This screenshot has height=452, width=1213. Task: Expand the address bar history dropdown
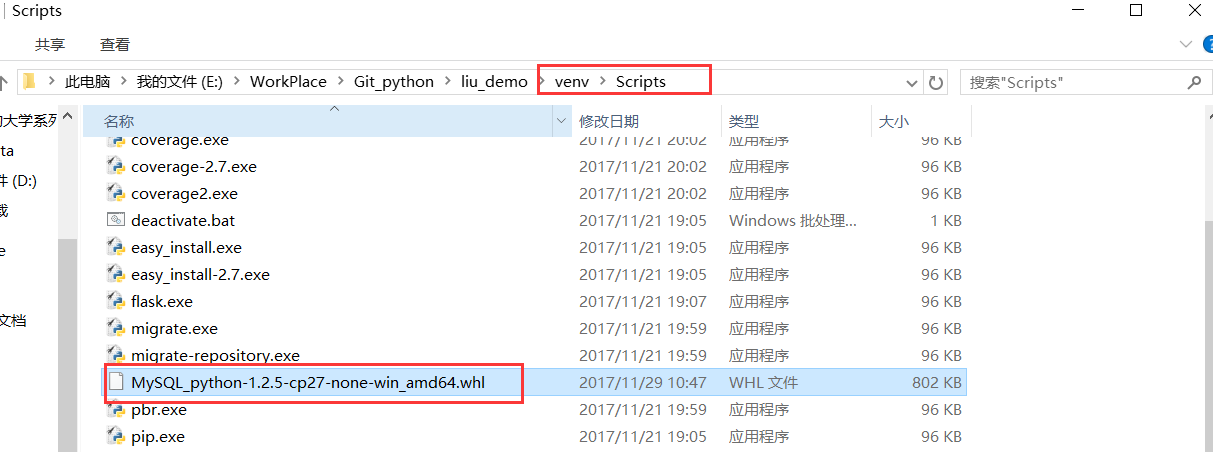tap(911, 83)
